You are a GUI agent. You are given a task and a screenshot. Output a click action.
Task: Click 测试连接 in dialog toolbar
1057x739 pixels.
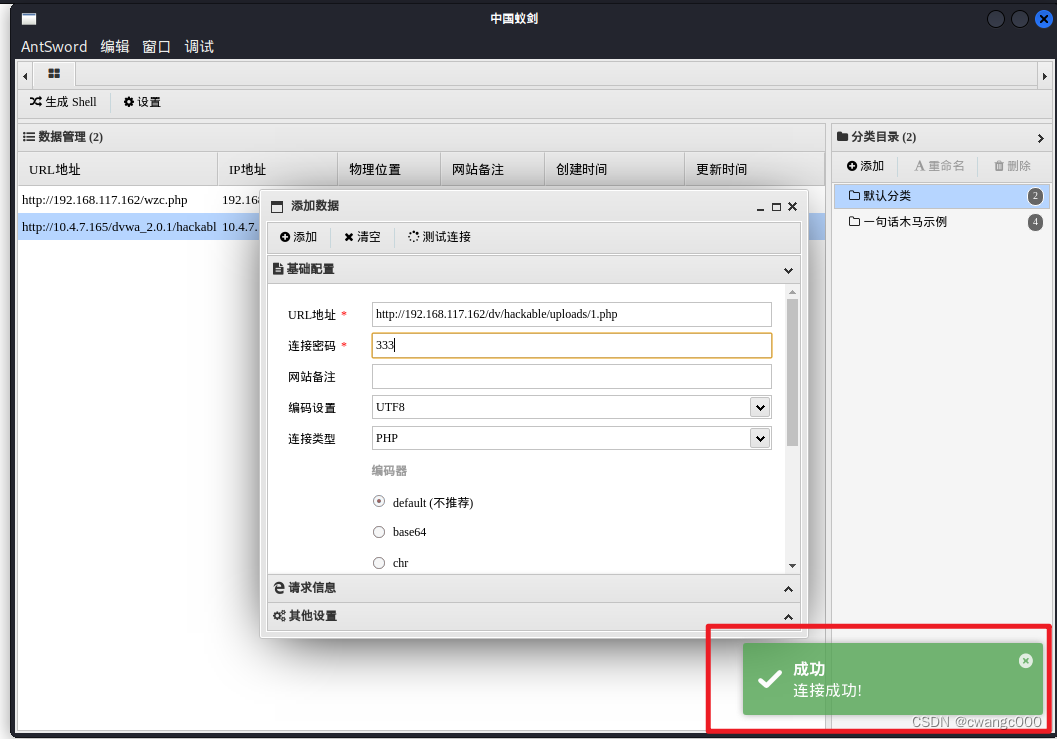(x=440, y=237)
